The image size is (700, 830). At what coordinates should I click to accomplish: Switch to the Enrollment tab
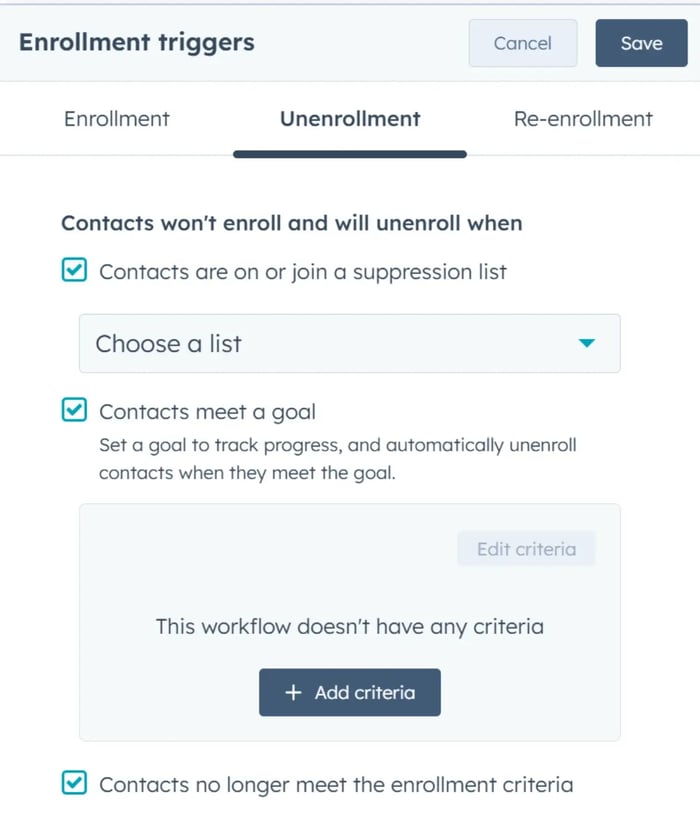click(116, 118)
